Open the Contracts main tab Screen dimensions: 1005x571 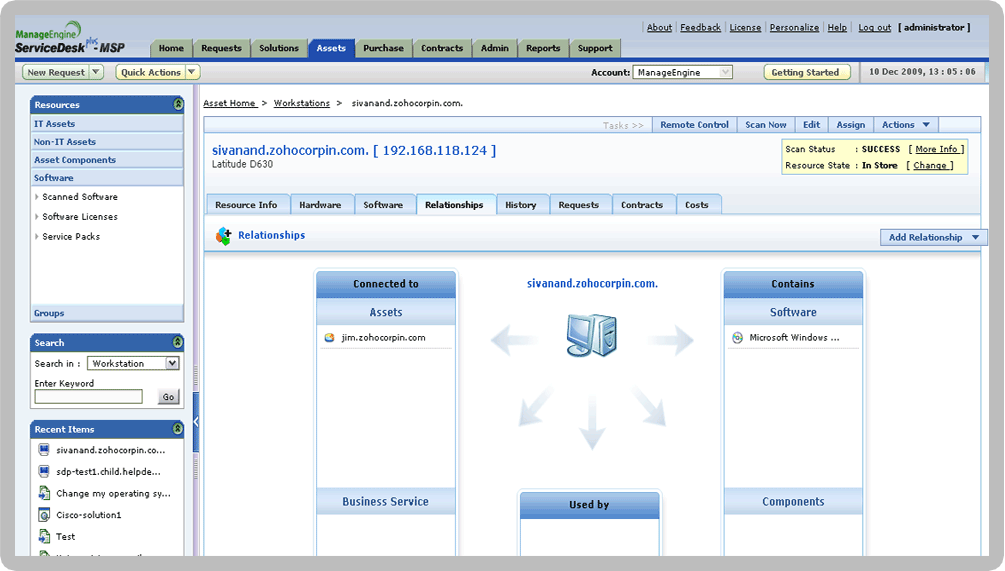click(x=442, y=48)
